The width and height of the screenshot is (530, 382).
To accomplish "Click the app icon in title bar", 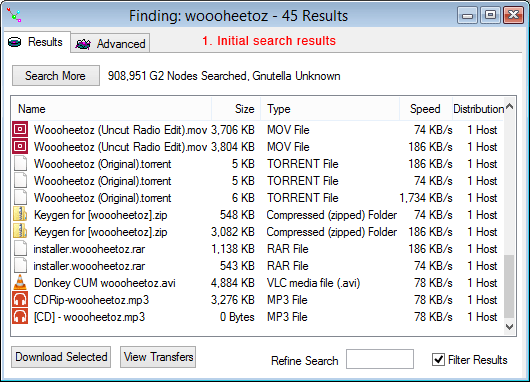I will click(x=14, y=15).
